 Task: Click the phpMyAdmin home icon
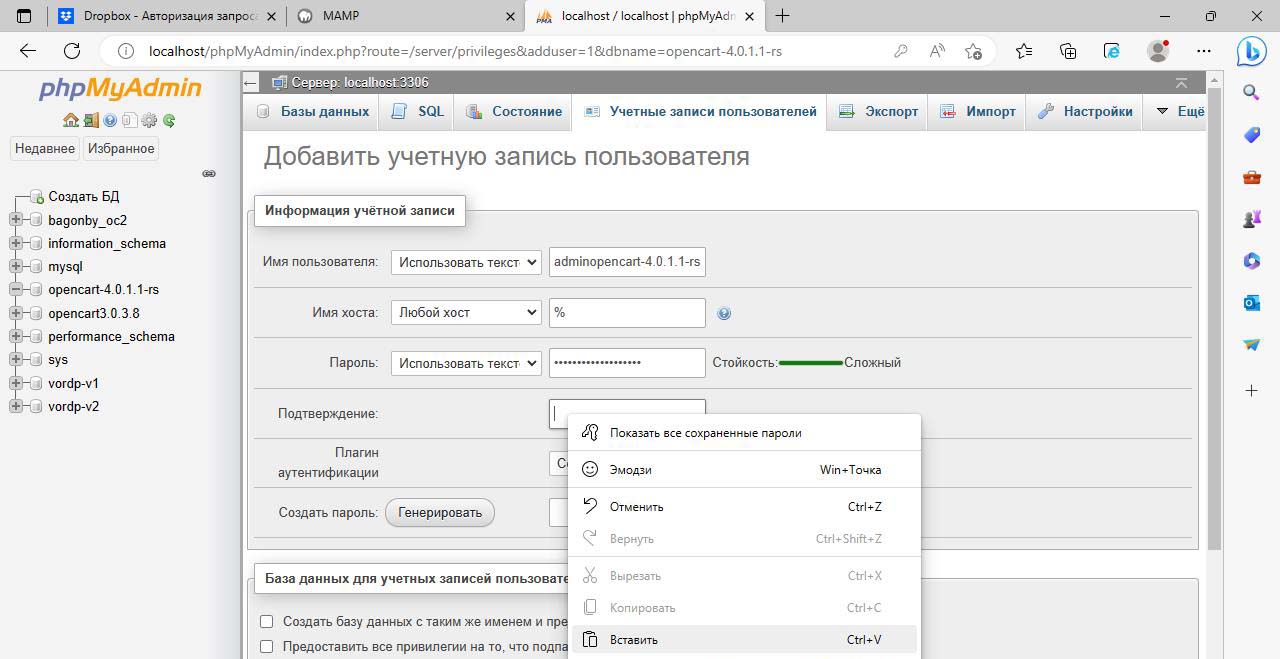70,121
